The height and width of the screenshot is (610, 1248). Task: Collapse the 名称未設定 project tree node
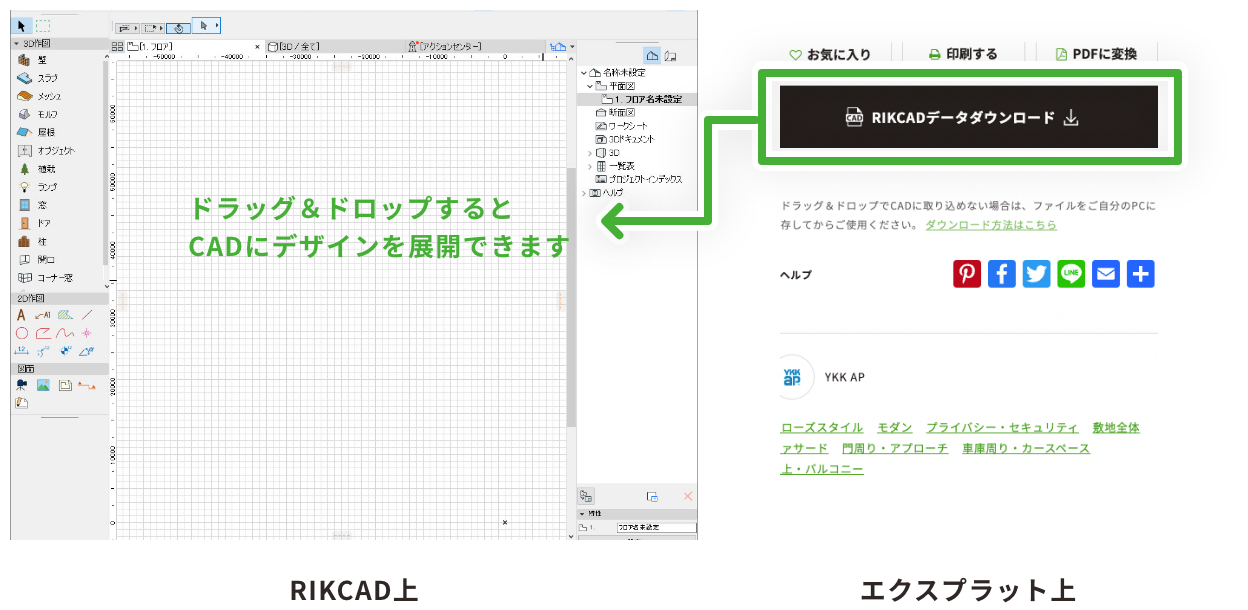point(584,73)
